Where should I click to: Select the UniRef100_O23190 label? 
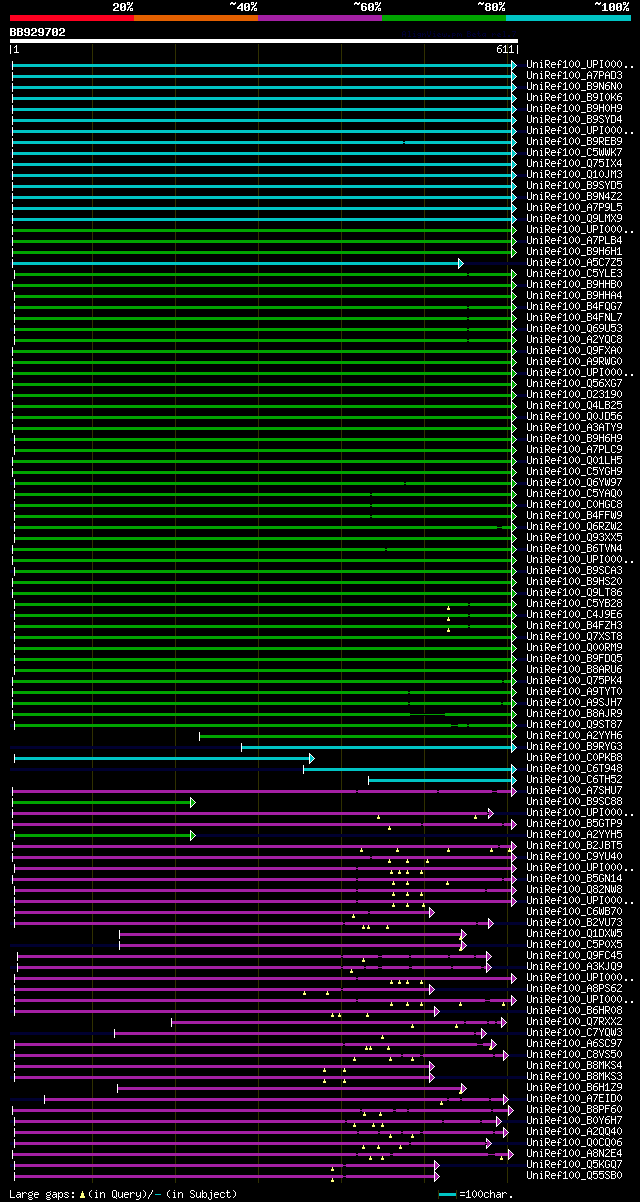[x=575, y=394]
